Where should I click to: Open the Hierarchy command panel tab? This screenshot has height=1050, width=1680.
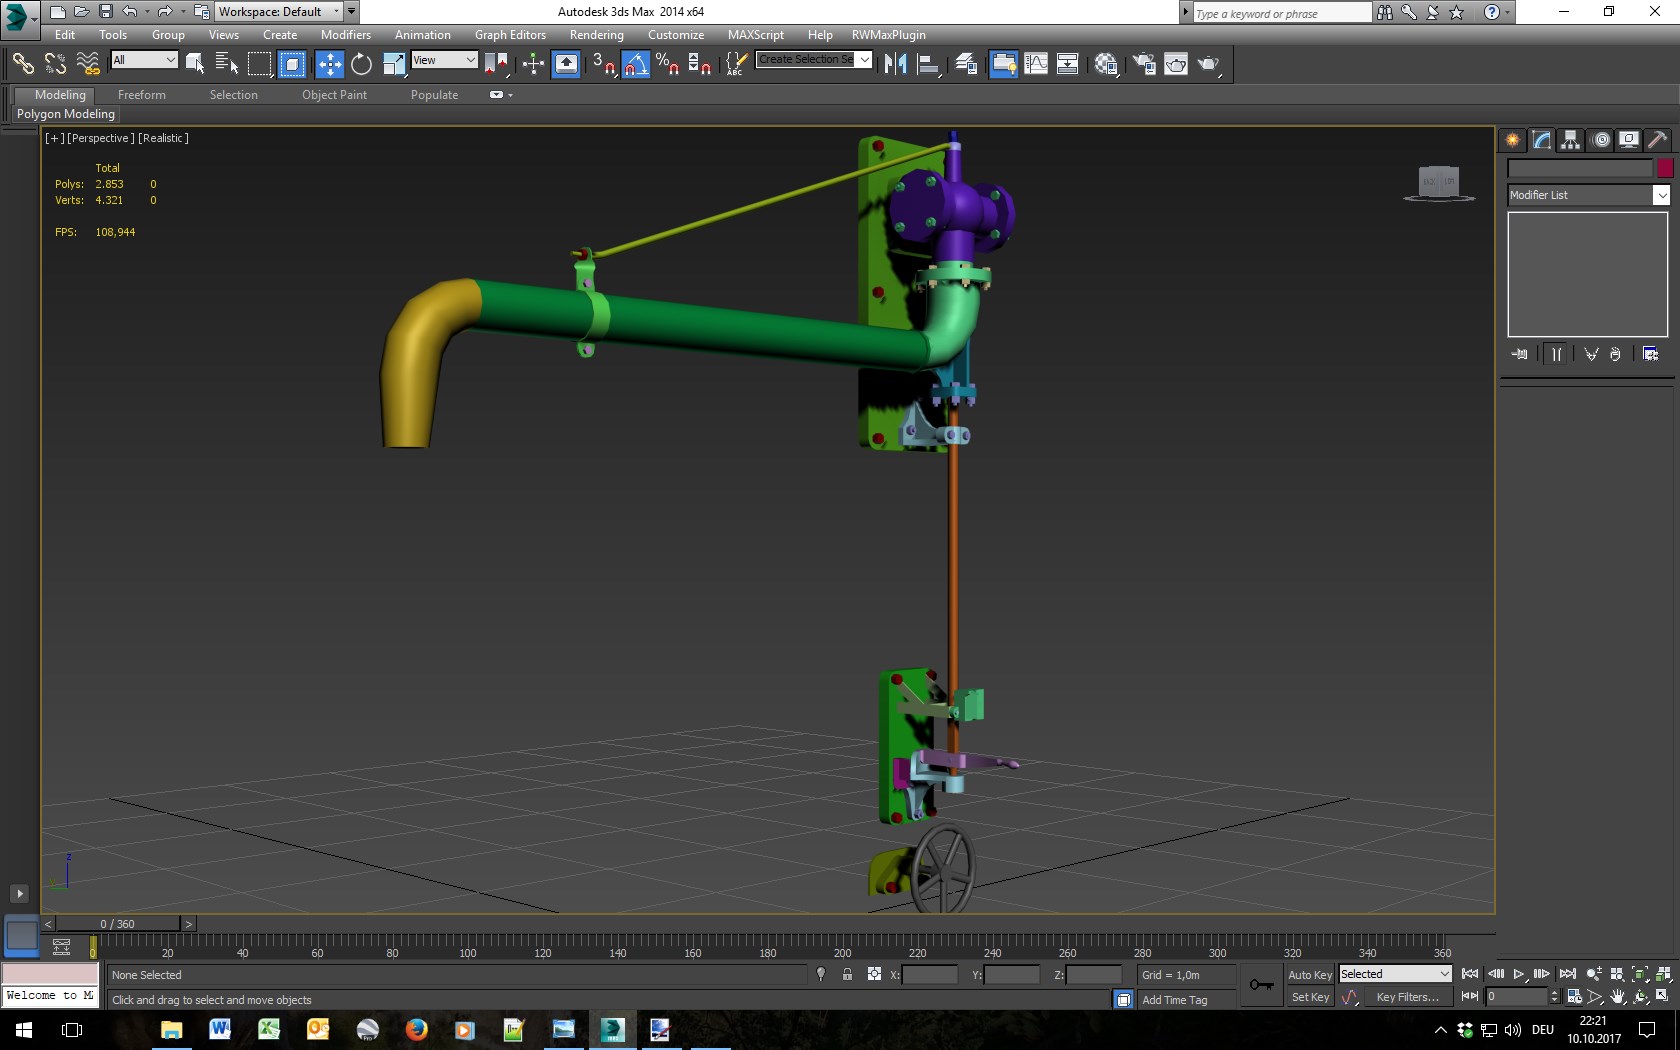point(1570,140)
